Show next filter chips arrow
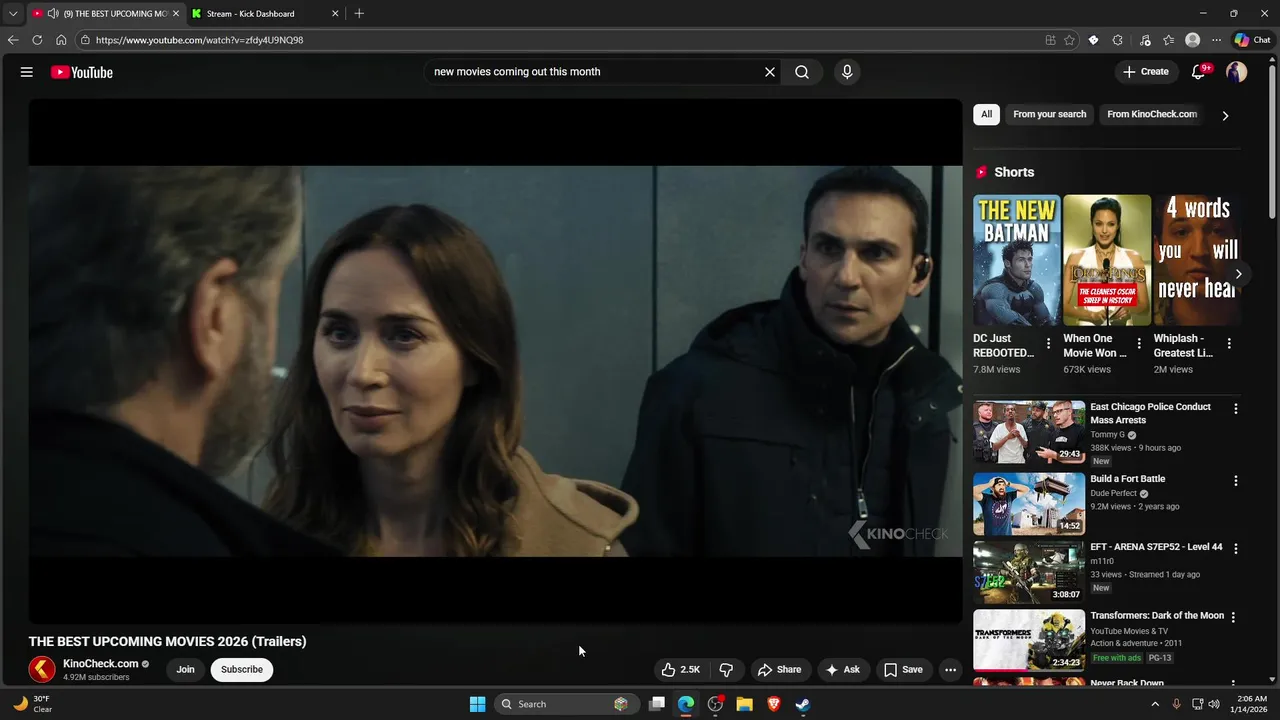Viewport: 1280px width, 720px height. [x=1225, y=115]
